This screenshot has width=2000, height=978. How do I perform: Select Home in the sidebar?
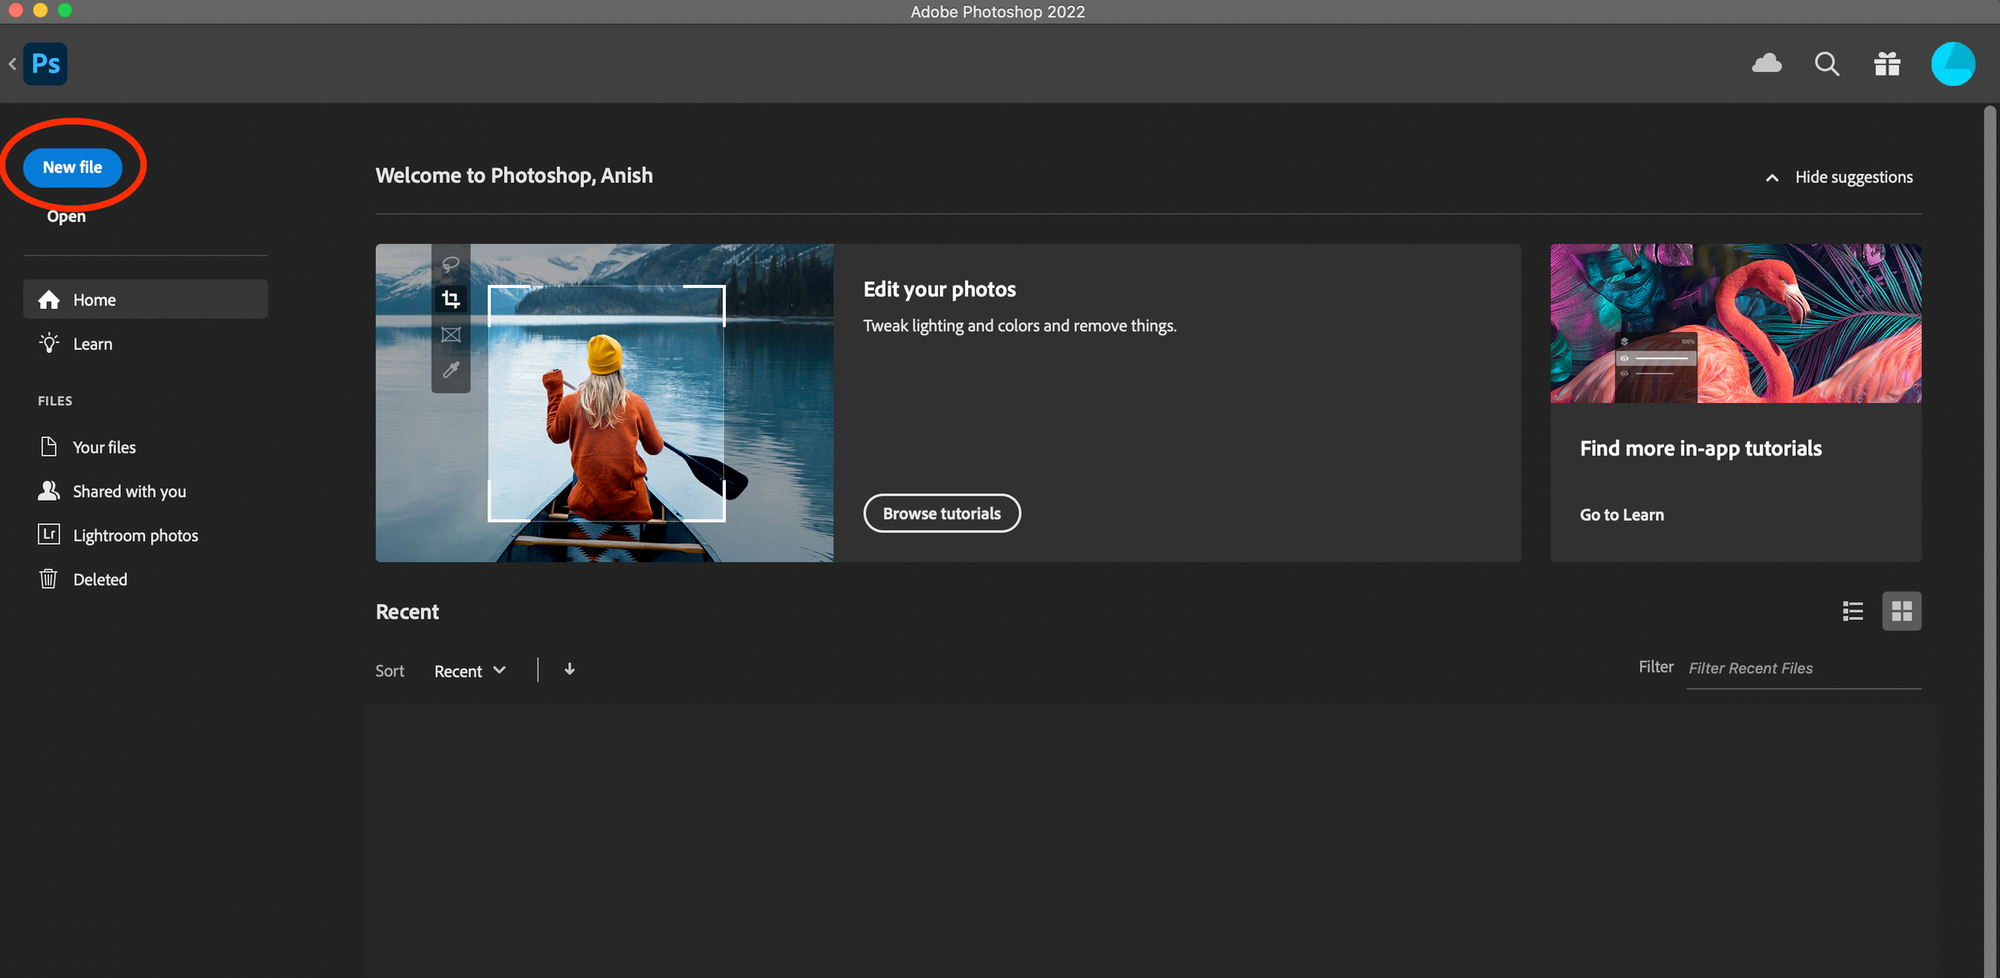(x=145, y=299)
